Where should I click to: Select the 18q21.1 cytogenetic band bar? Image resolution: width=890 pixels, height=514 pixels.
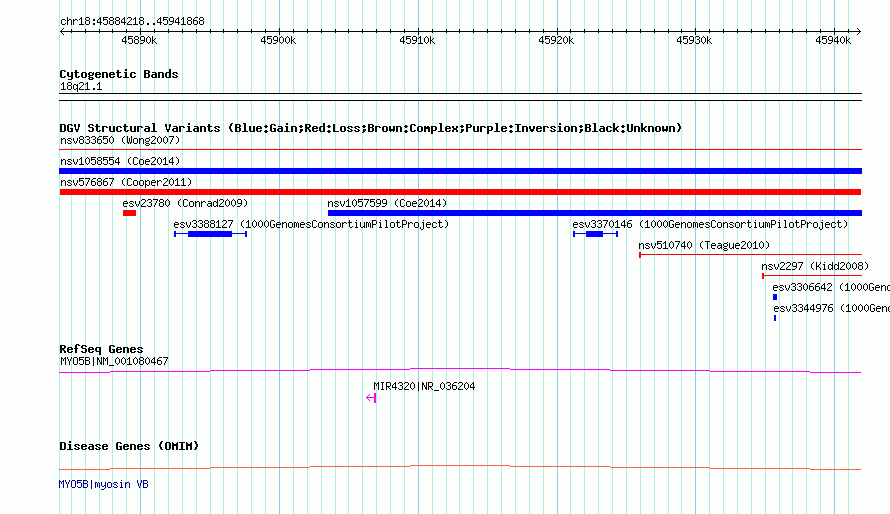tap(460, 97)
